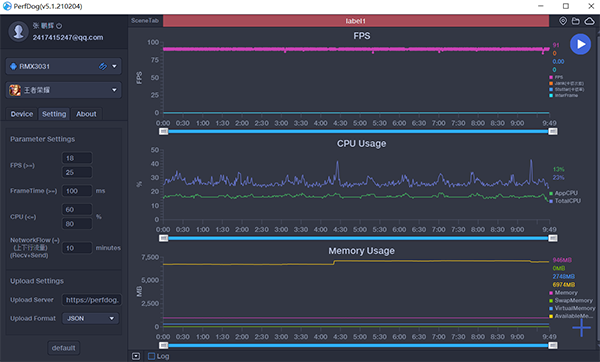Open the Upload Format JSON dropdown
The height and width of the screenshot is (362, 600).
coord(90,318)
